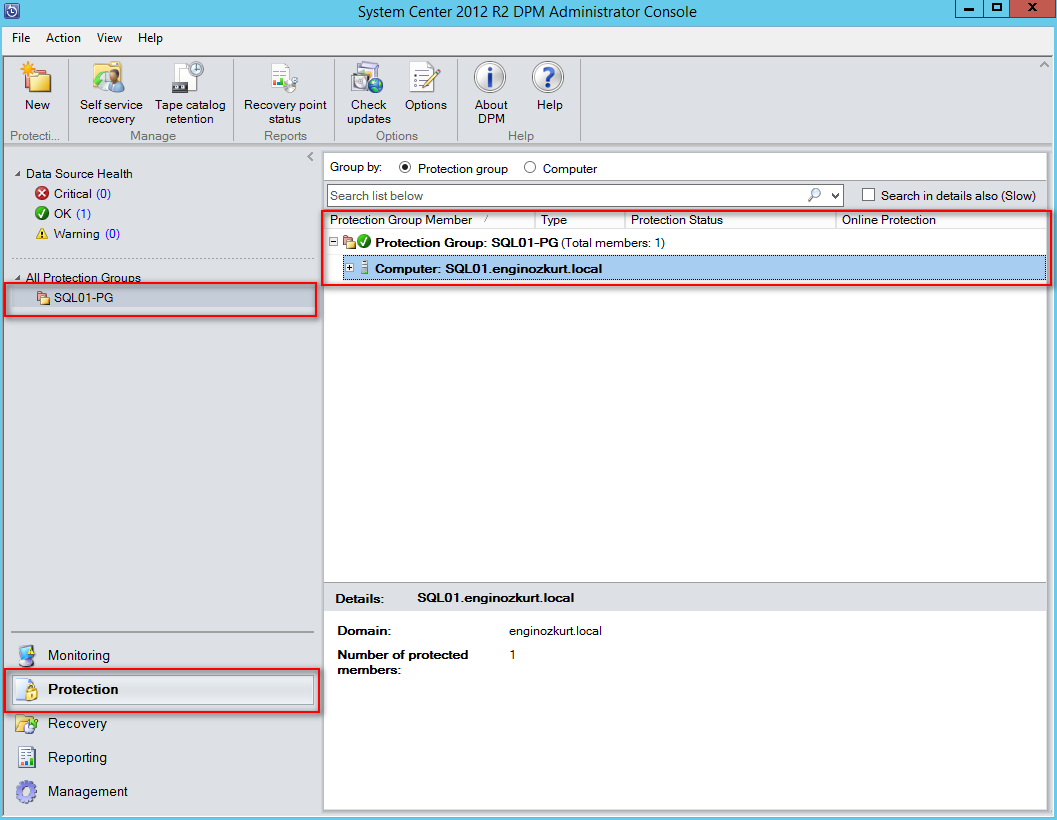The image size is (1057, 820).
Task: Click the Warning yellow triangle icon
Action: pos(42,233)
